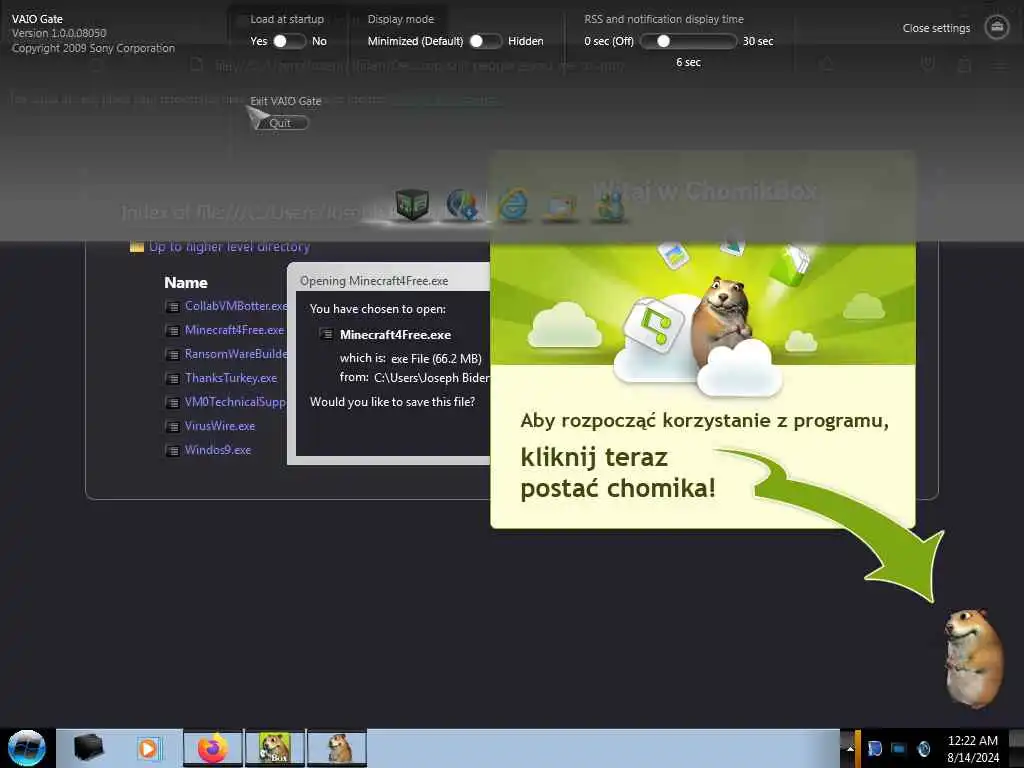Launch Internet Explorer from the VAIO Gate dock
Viewport: 1024px width, 768px height.
point(513,205)
